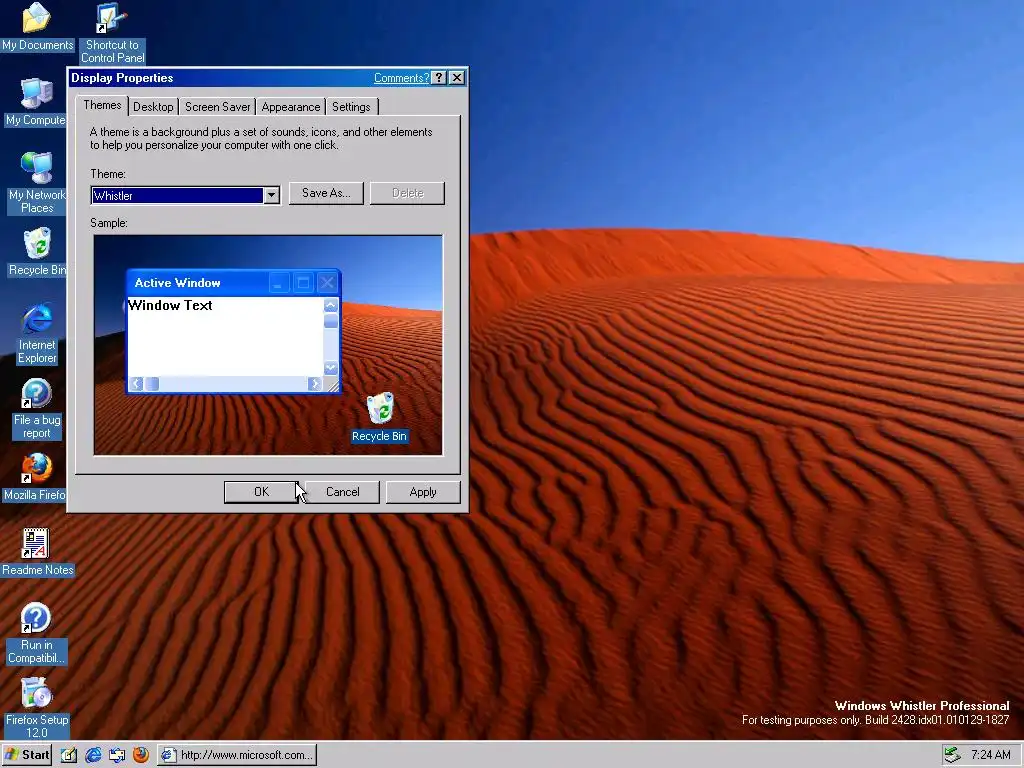Close the Display Properties dialog
1024x768 pixels.
click(457, 78)
